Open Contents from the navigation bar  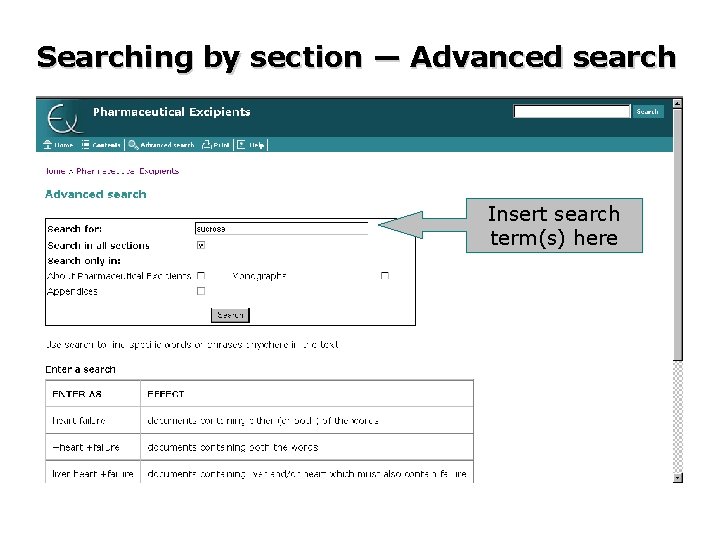pos(101,145)
